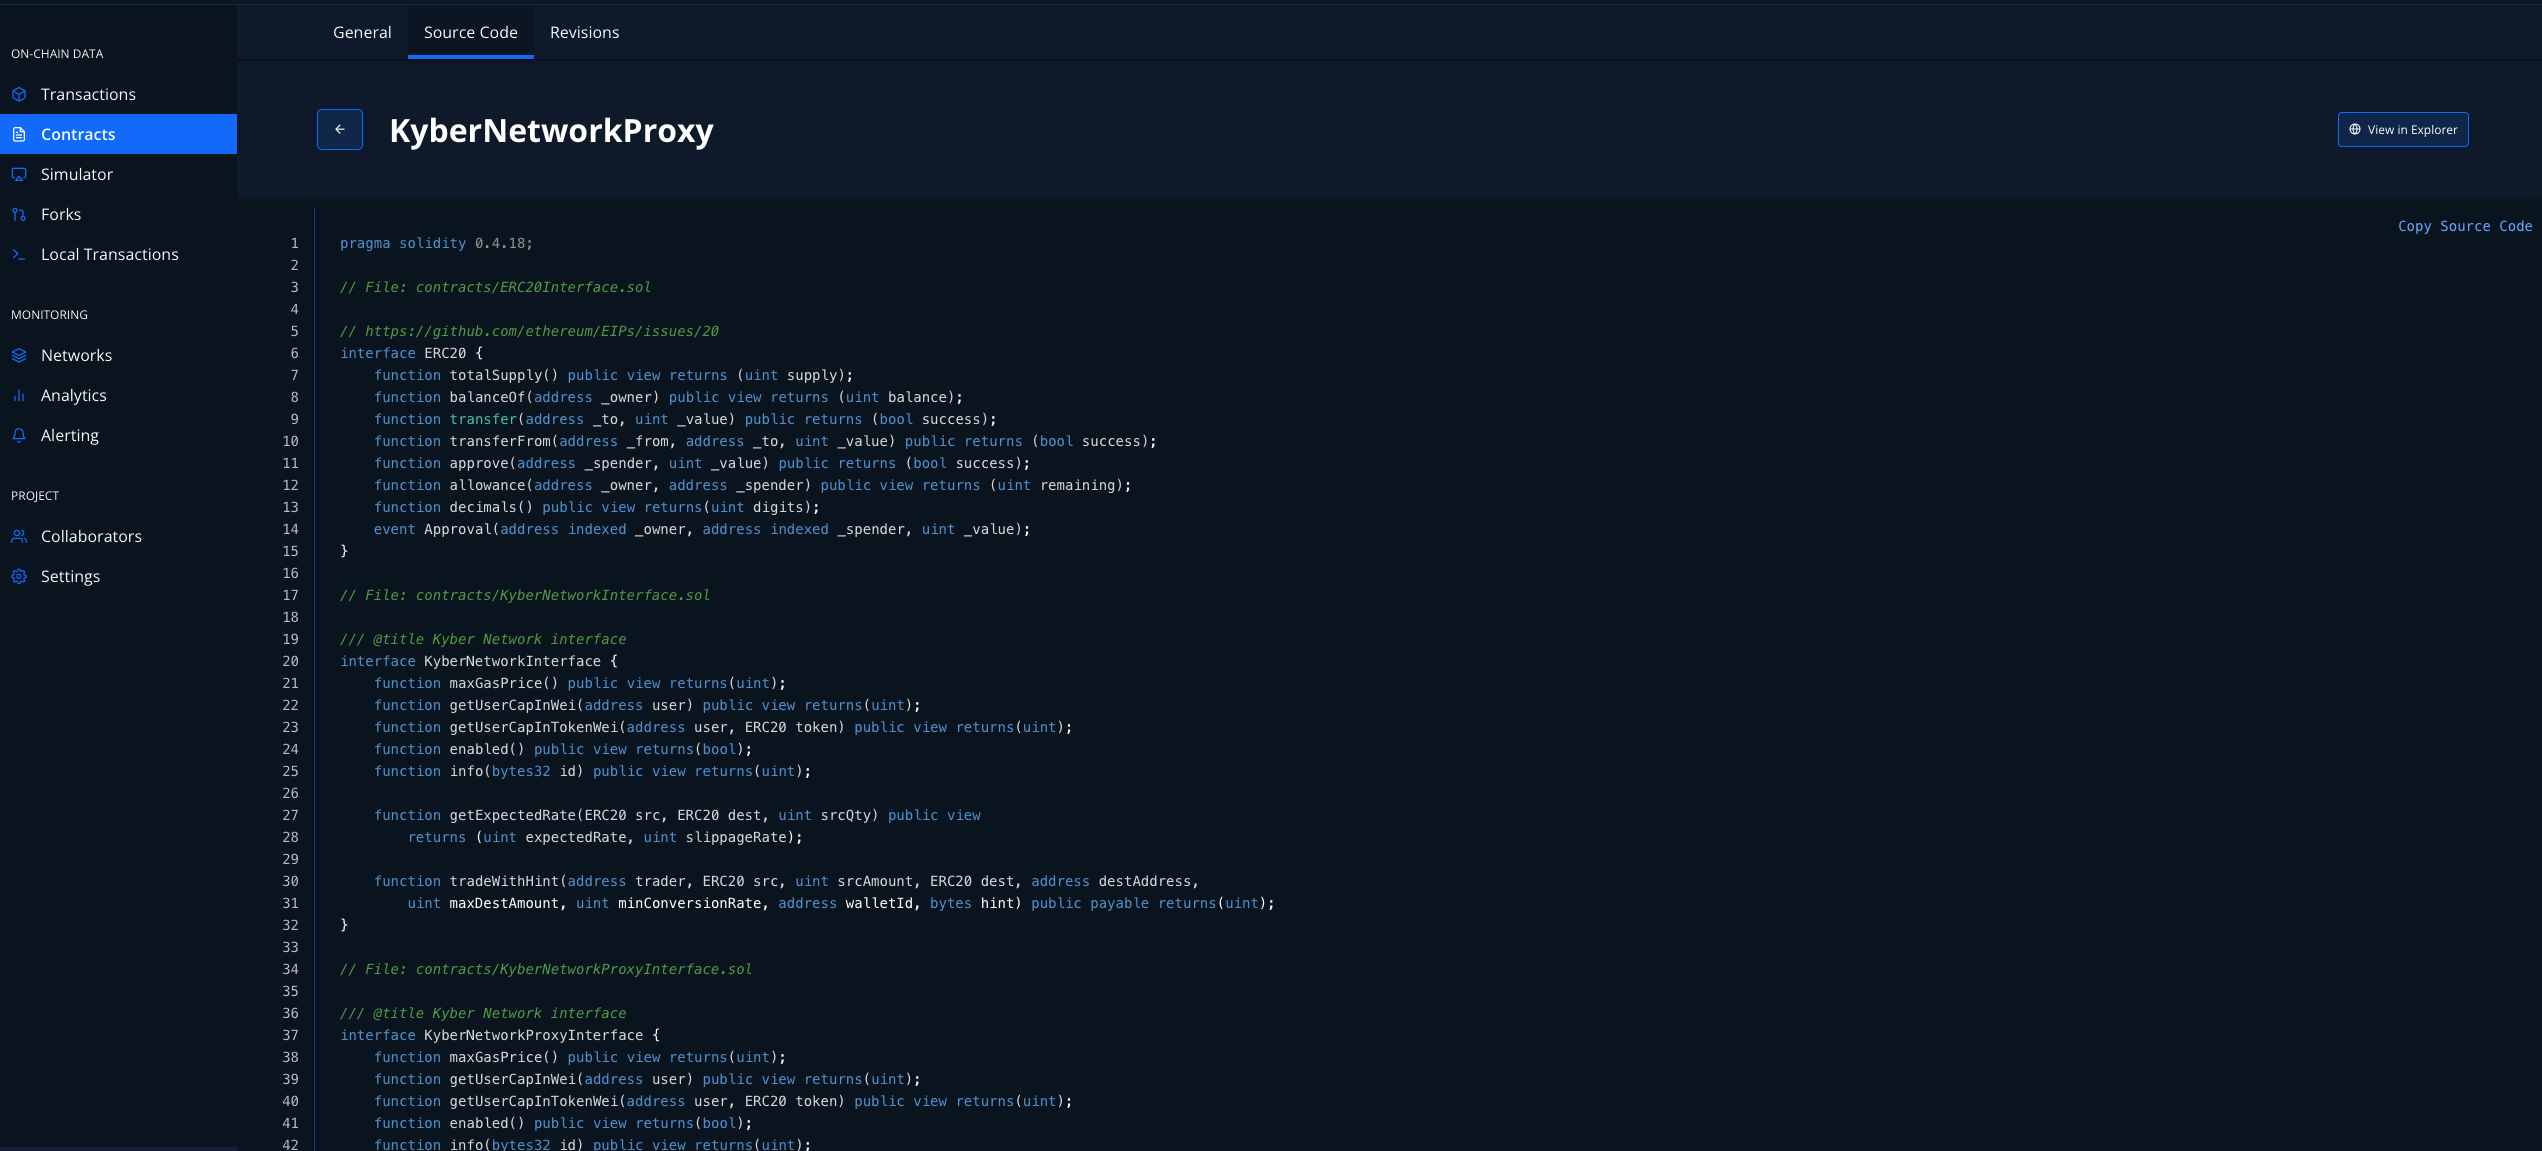Click the 'info(bytes32 id)' line 25
The width and height of the screenshot is (2542, 1151).
point(592,771)
